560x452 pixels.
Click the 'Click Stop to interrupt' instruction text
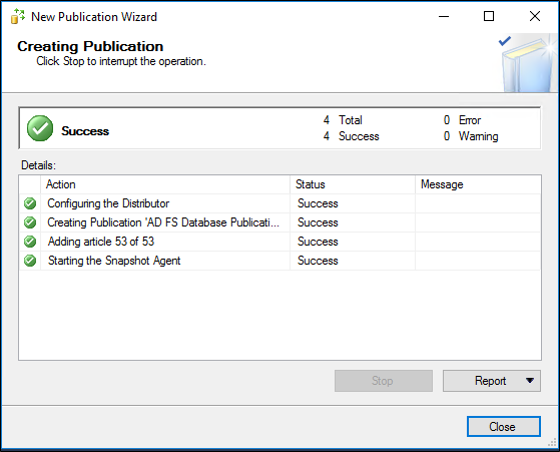(121, 61)
